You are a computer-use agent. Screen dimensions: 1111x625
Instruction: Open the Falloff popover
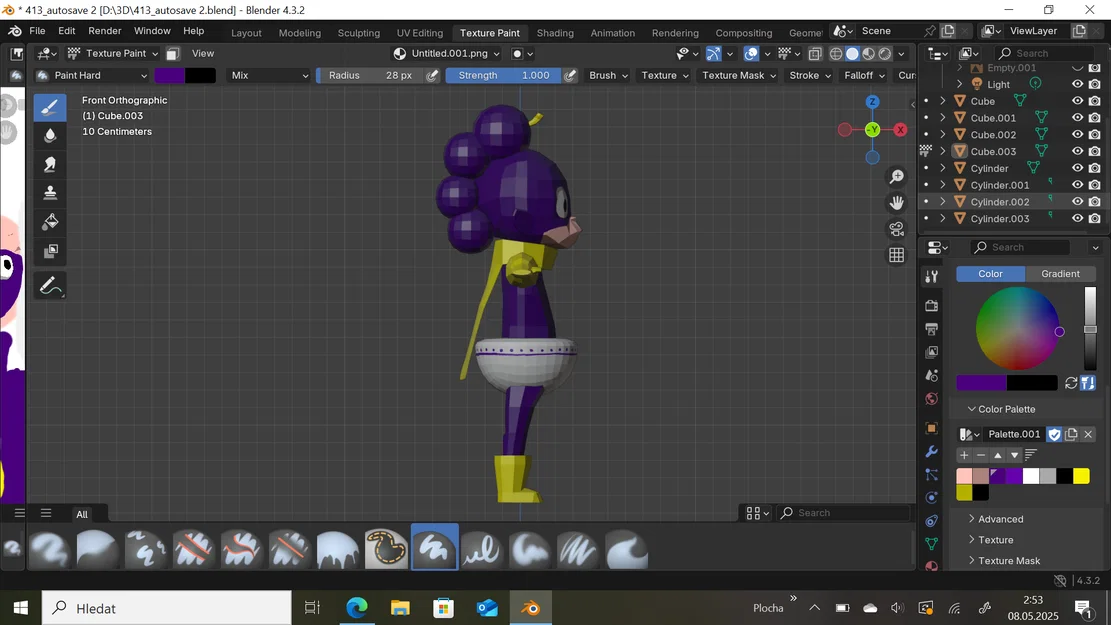(x=864, y=75)
